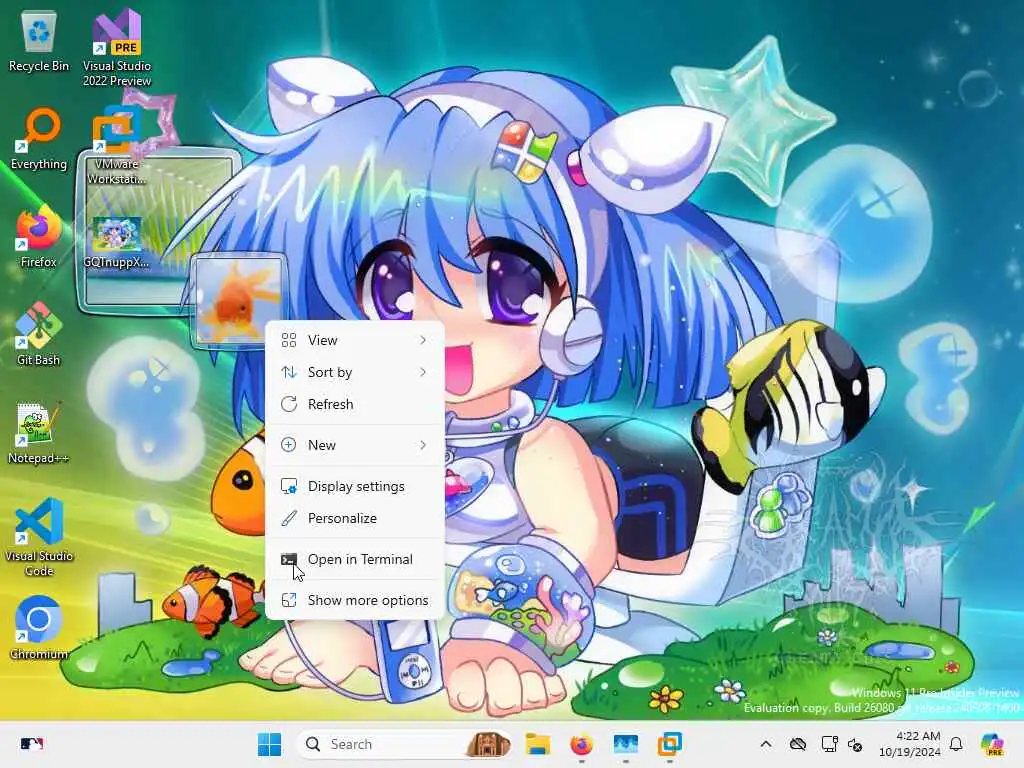This screenshot has height=768, width=1024.
Task: Click the taskbar Search box
Action: pyautogui.click(x=405, y=744)
